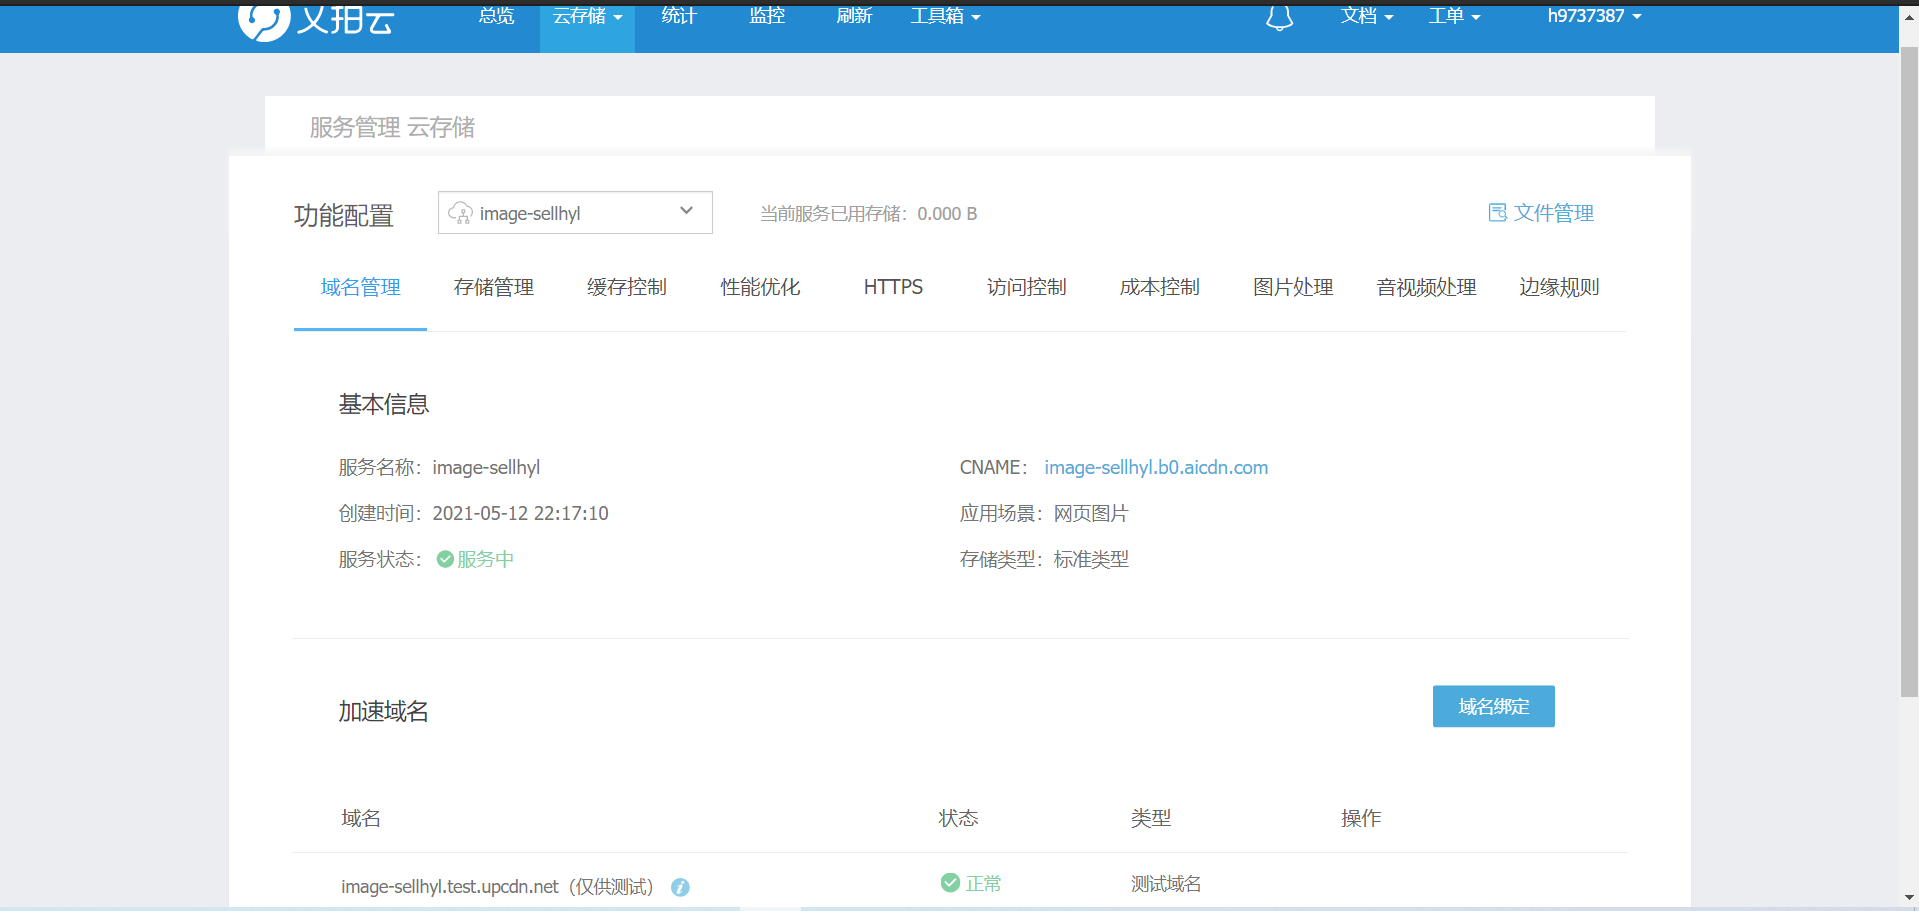Click the green status icon beside 服务中
Image resolution: width=1919 pixels, height=911 pixels.
pos(445,559)
